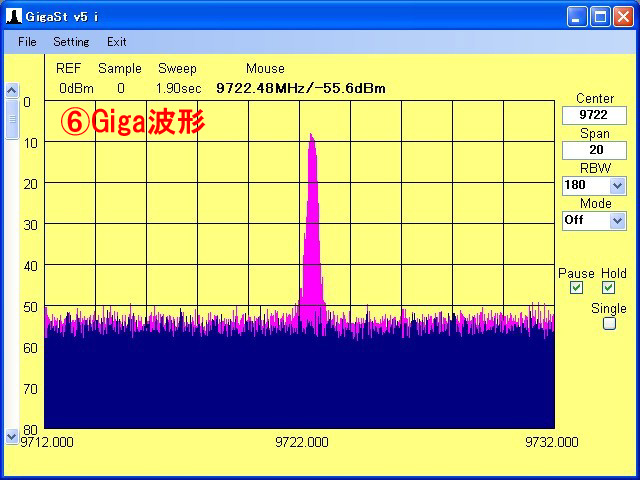This screenshot has width=640, height=480.
Task: Click the 9712.000 start frequency label
Action: 47,442
